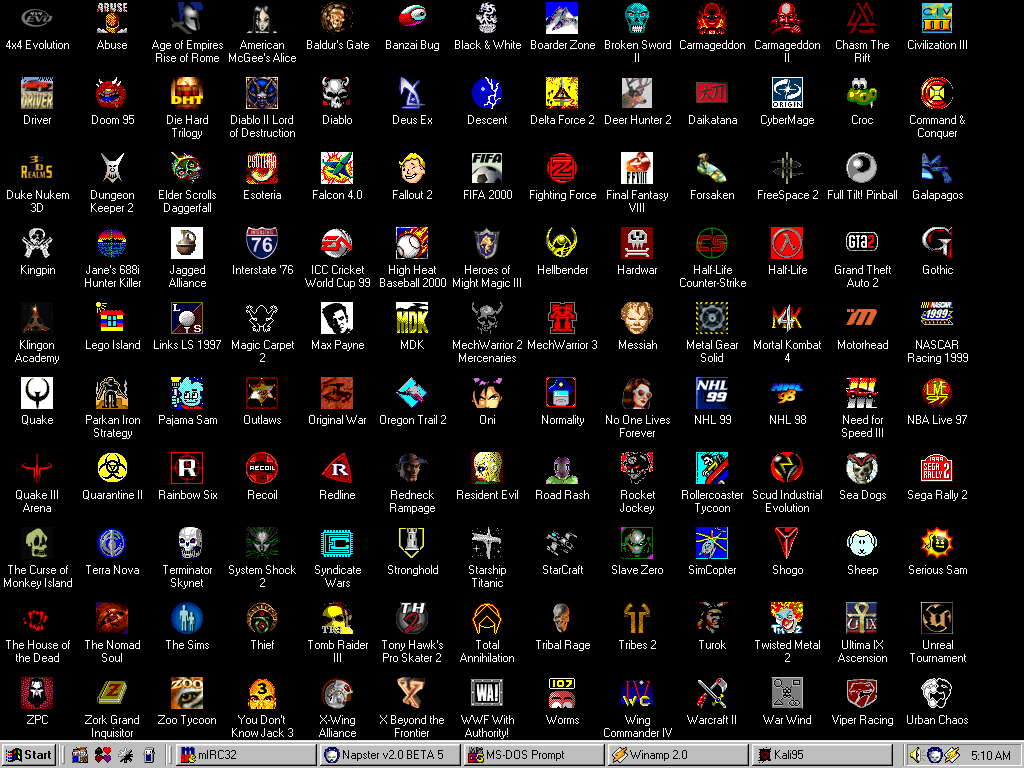Click the 5:10 AM taskbar clock
This screenshot has height=768, width=1024.
pos(991,756)
